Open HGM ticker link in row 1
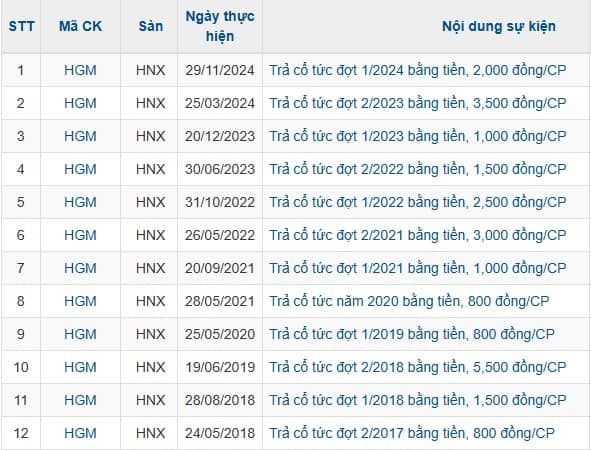This screenshot has width=591, height=450. [x=80, y=70]
